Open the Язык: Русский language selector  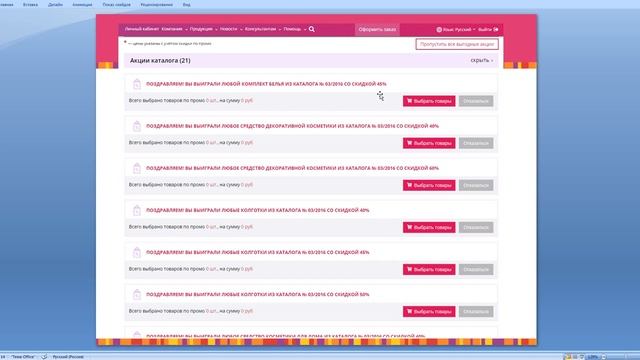click(x=459, y=29)
